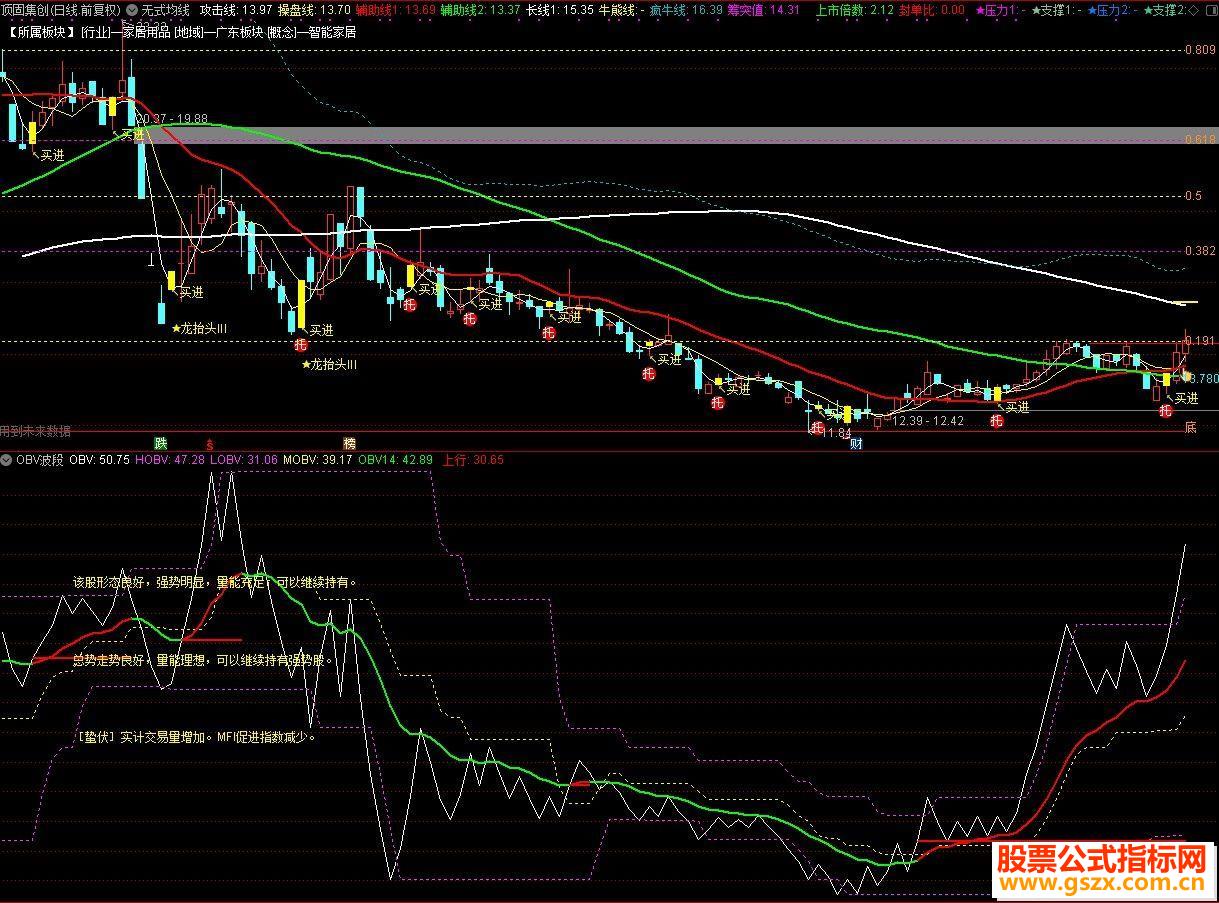Click the ★压力1 label
The width and height of the screenshot is (1219, 903).
[998, 10]
